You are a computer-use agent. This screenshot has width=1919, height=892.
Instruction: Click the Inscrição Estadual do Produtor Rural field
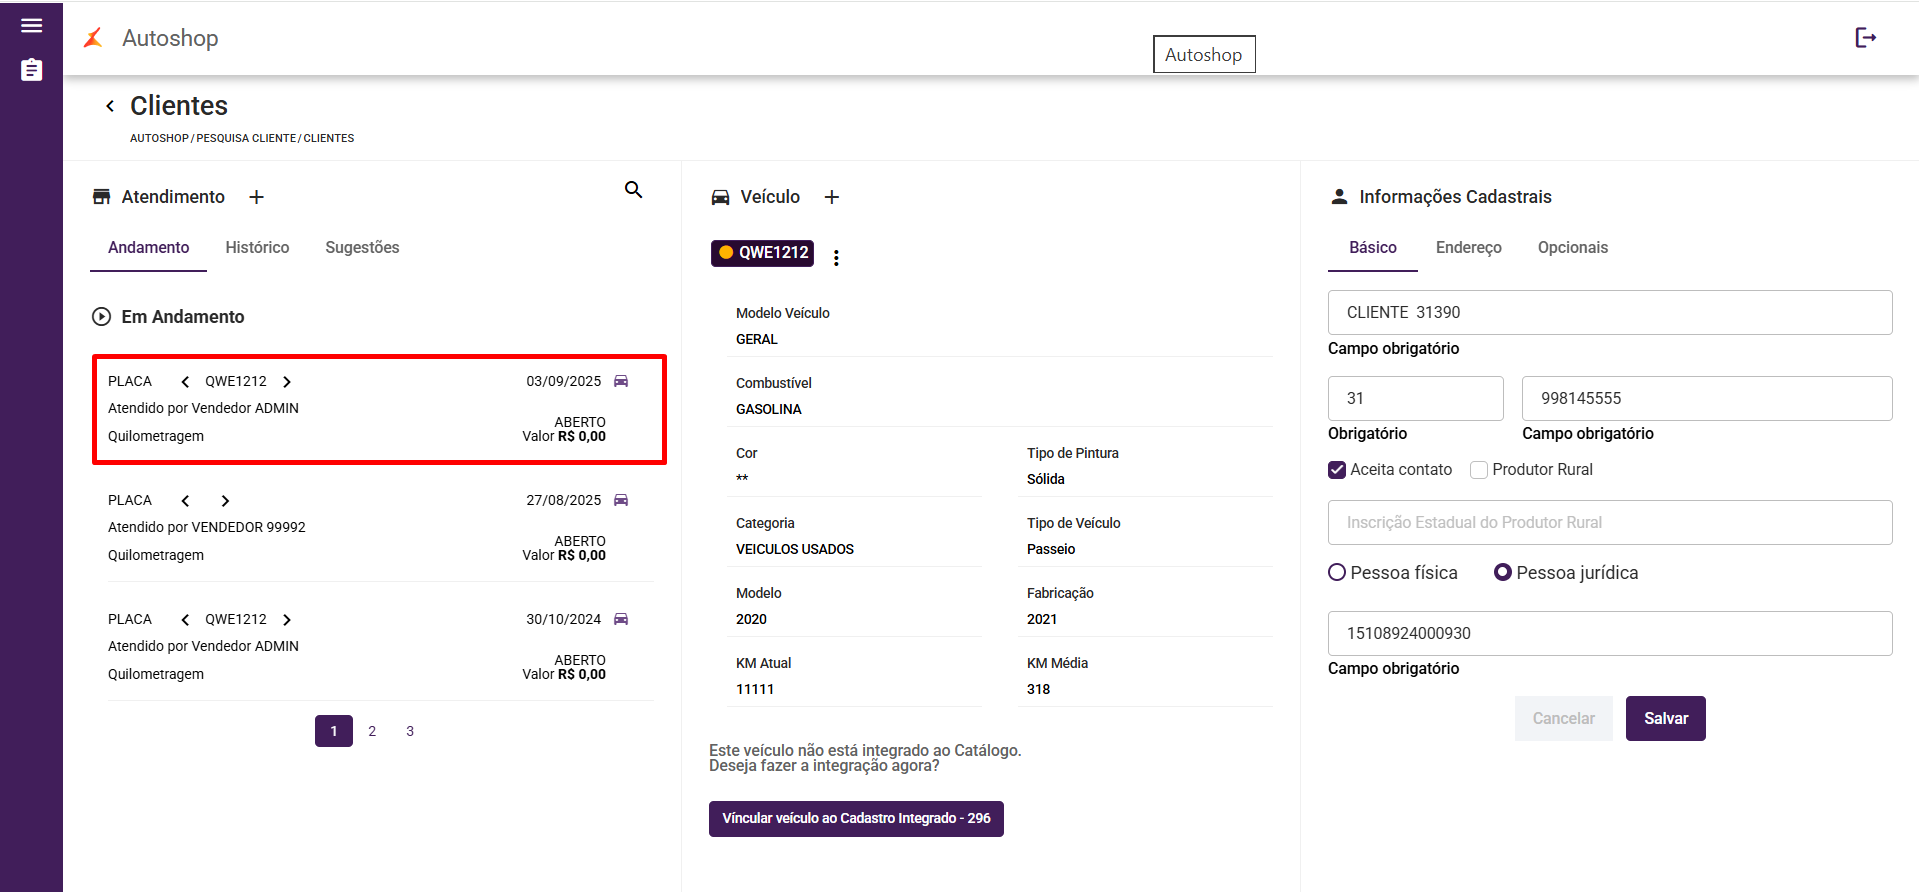click(x=1609, y=523)
